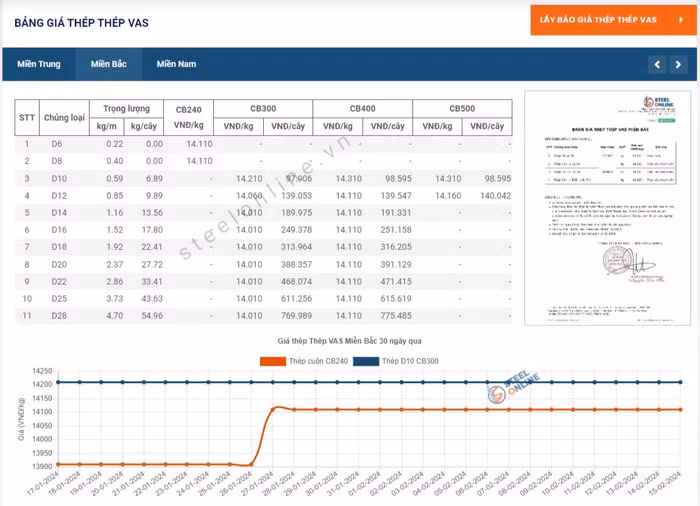700x506 pixels.
Task: Select D20 in the table
Action: [59, 264]
